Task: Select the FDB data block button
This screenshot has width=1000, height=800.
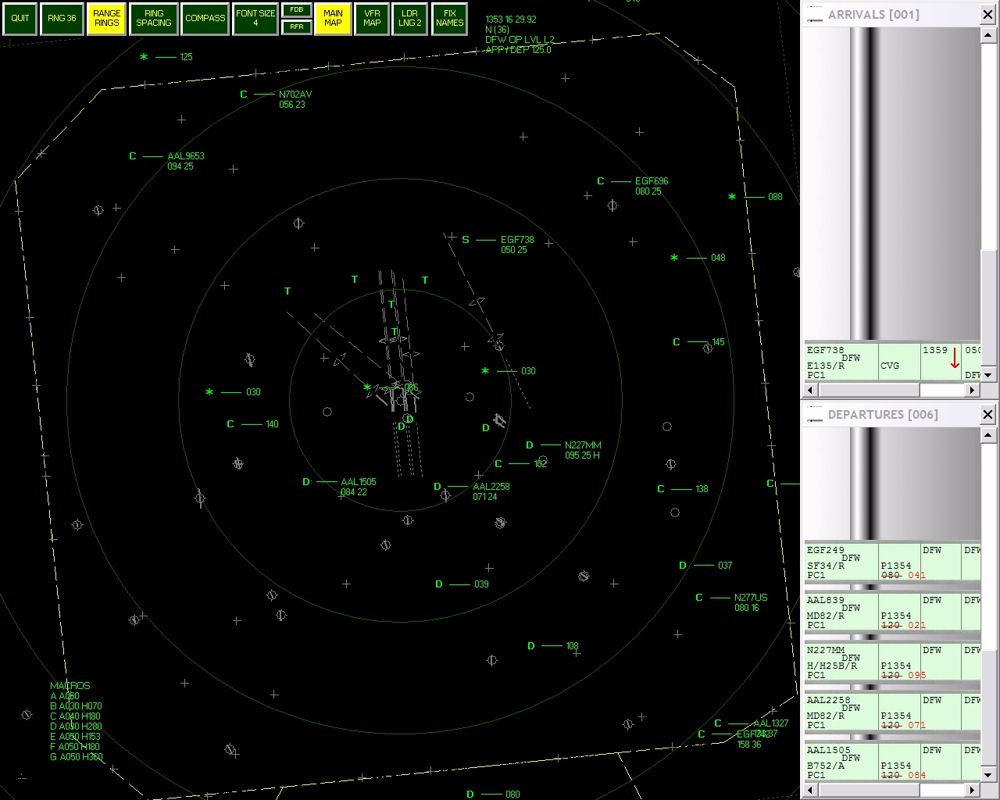Action: point(296,9)
